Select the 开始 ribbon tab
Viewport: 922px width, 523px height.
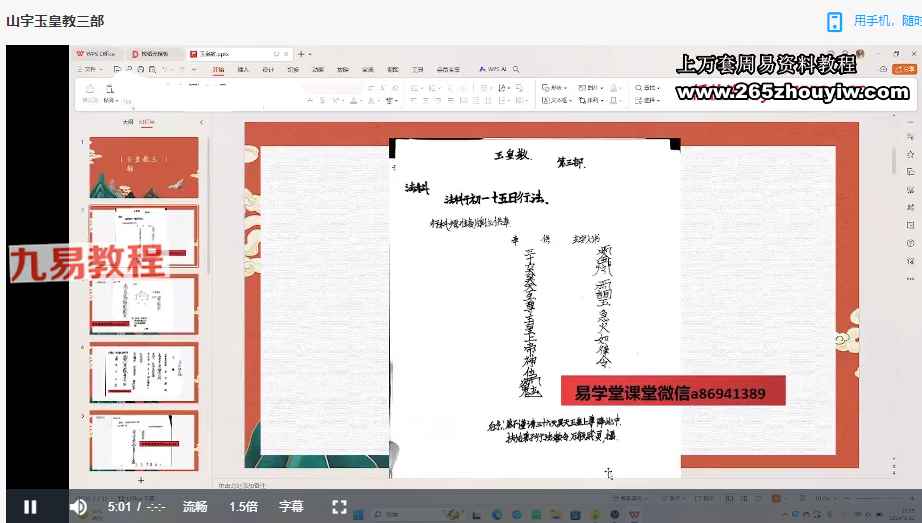point(218,70)
